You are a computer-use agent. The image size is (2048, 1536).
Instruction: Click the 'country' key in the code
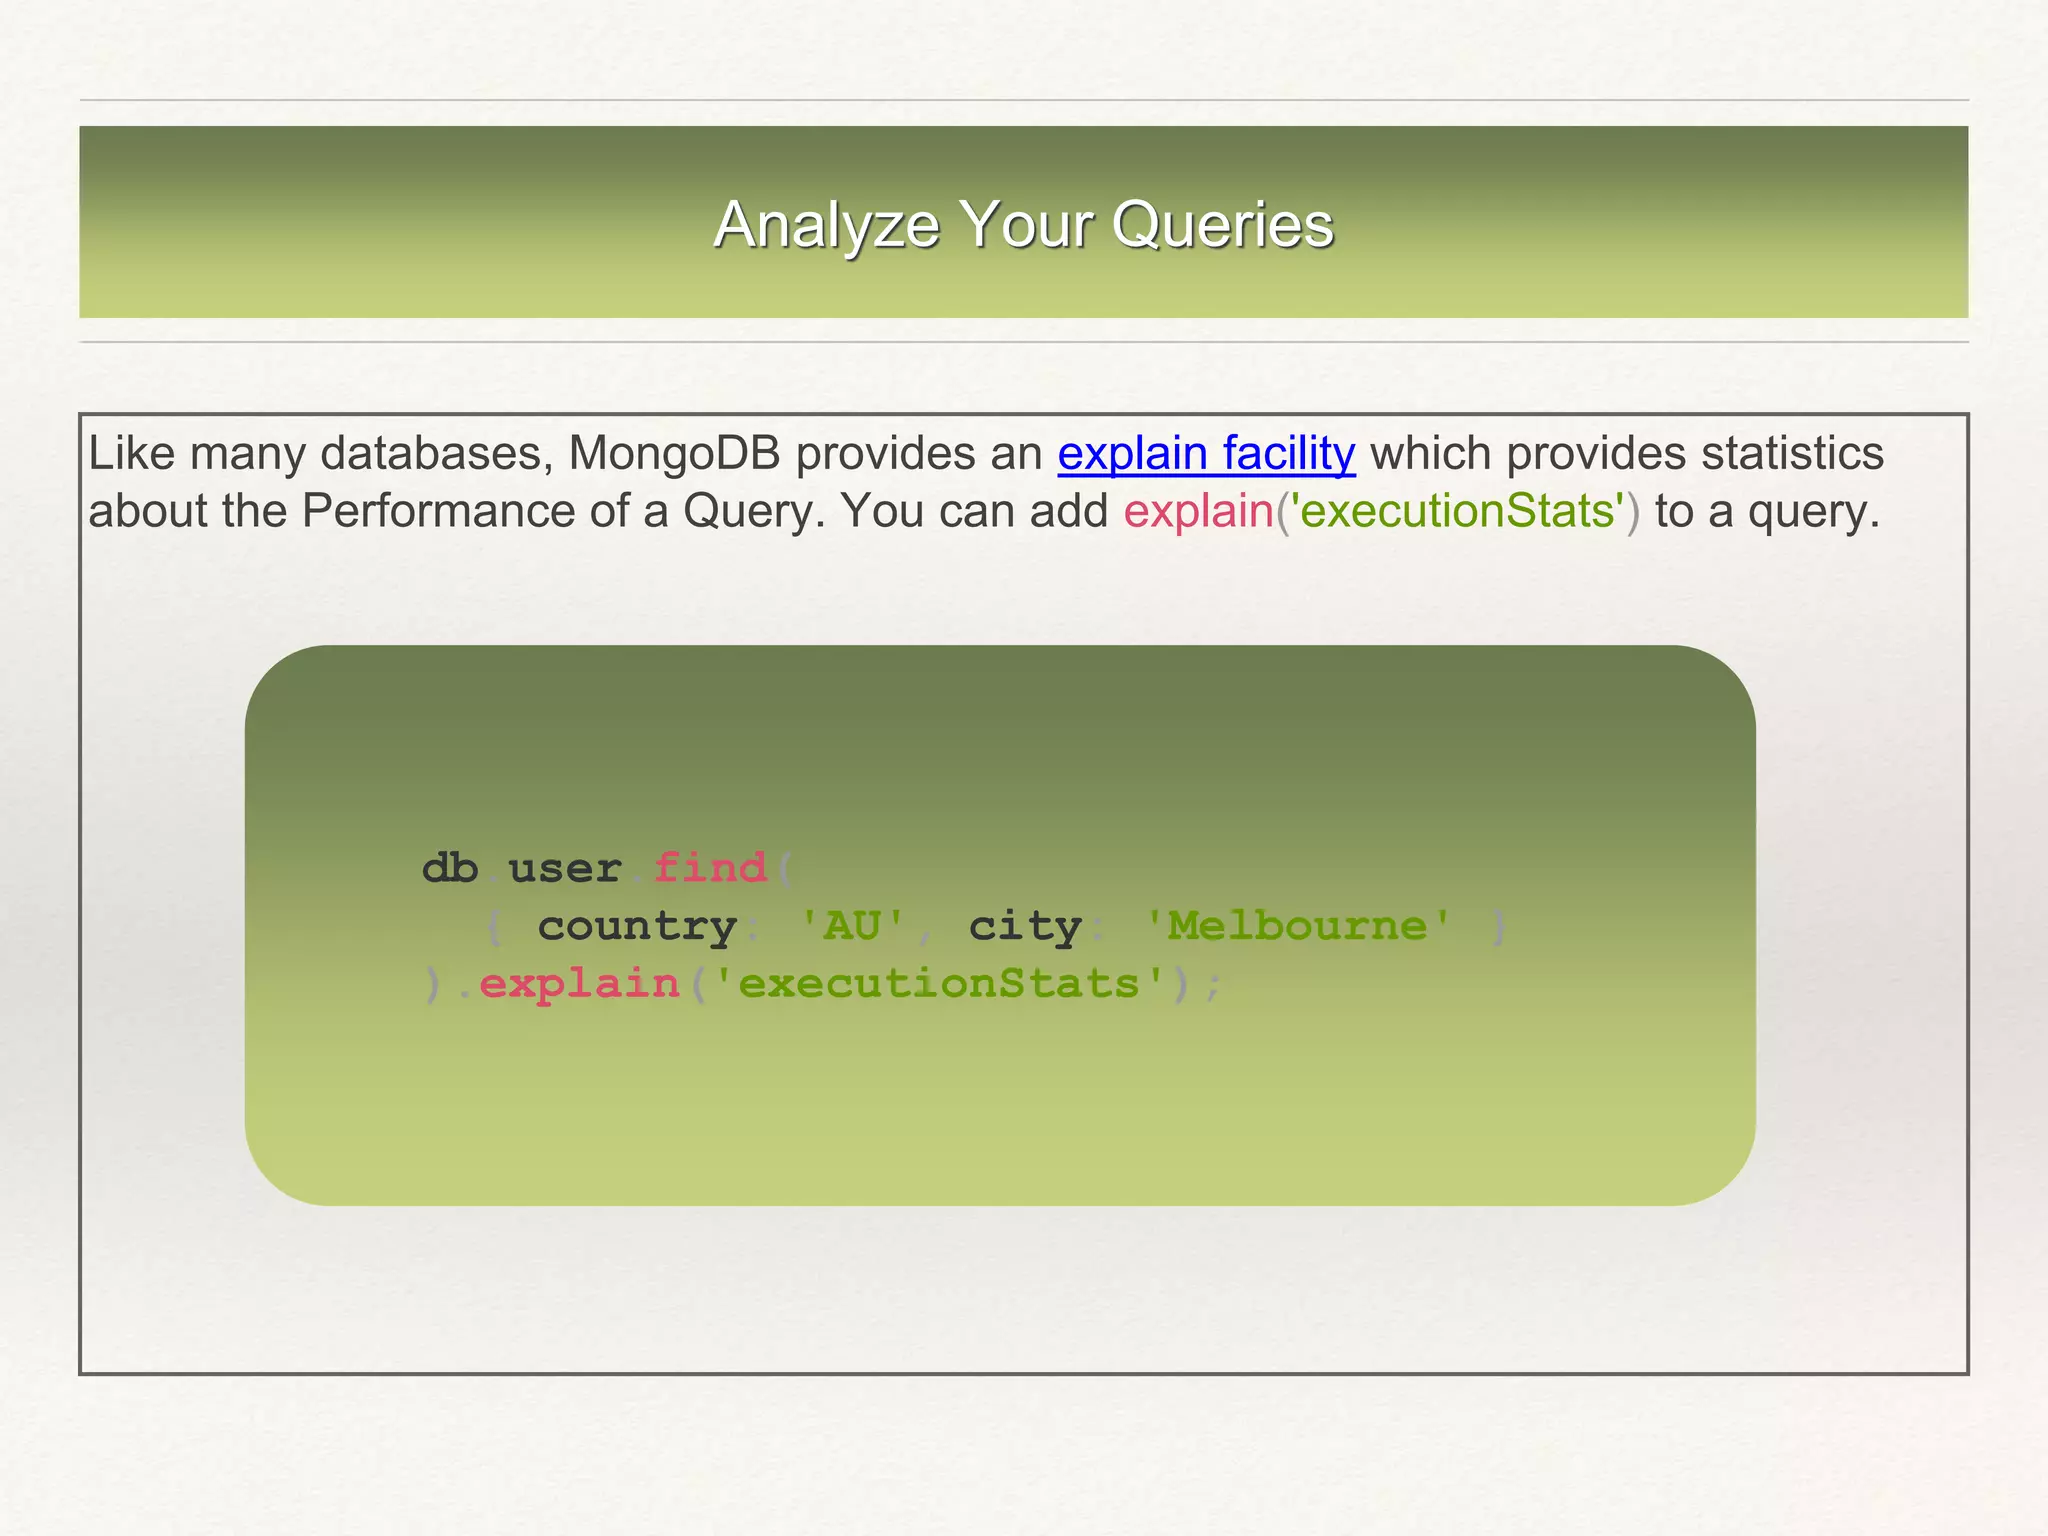pyautogui.click(x=637, y=927)
